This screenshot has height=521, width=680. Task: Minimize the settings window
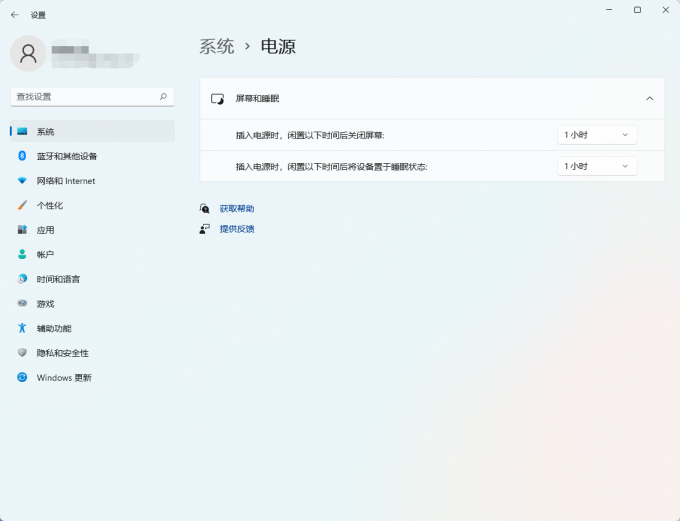(x=609, y=10)
